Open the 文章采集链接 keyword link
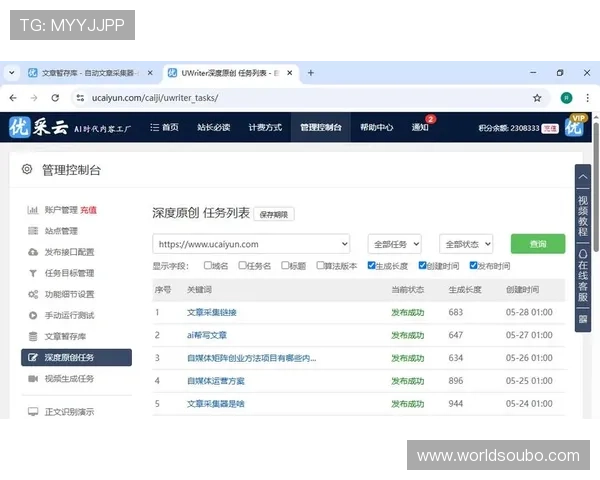Viewport: 600px width, 480px height. (x=212, y=312)
